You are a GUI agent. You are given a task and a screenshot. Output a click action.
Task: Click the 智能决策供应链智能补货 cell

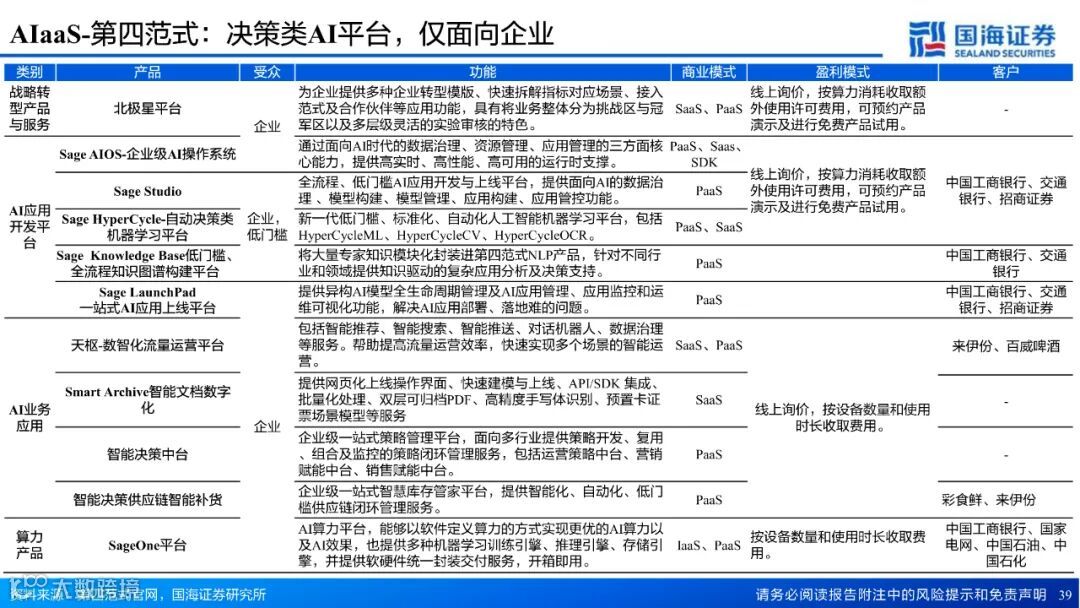coord(147,500)
